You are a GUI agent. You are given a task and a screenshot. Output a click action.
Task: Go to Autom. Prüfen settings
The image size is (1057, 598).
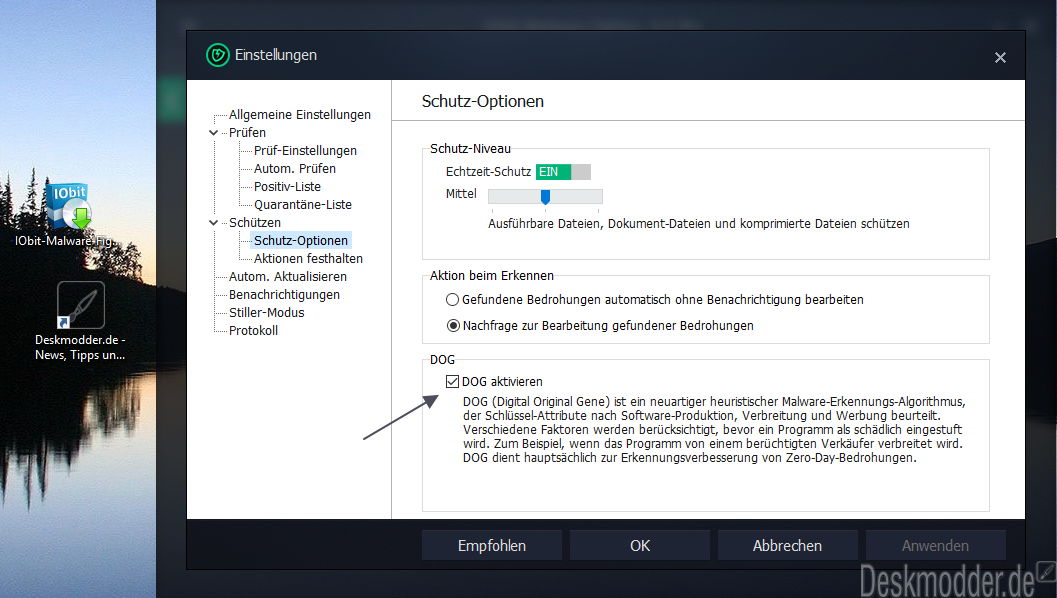click(295, 169)
